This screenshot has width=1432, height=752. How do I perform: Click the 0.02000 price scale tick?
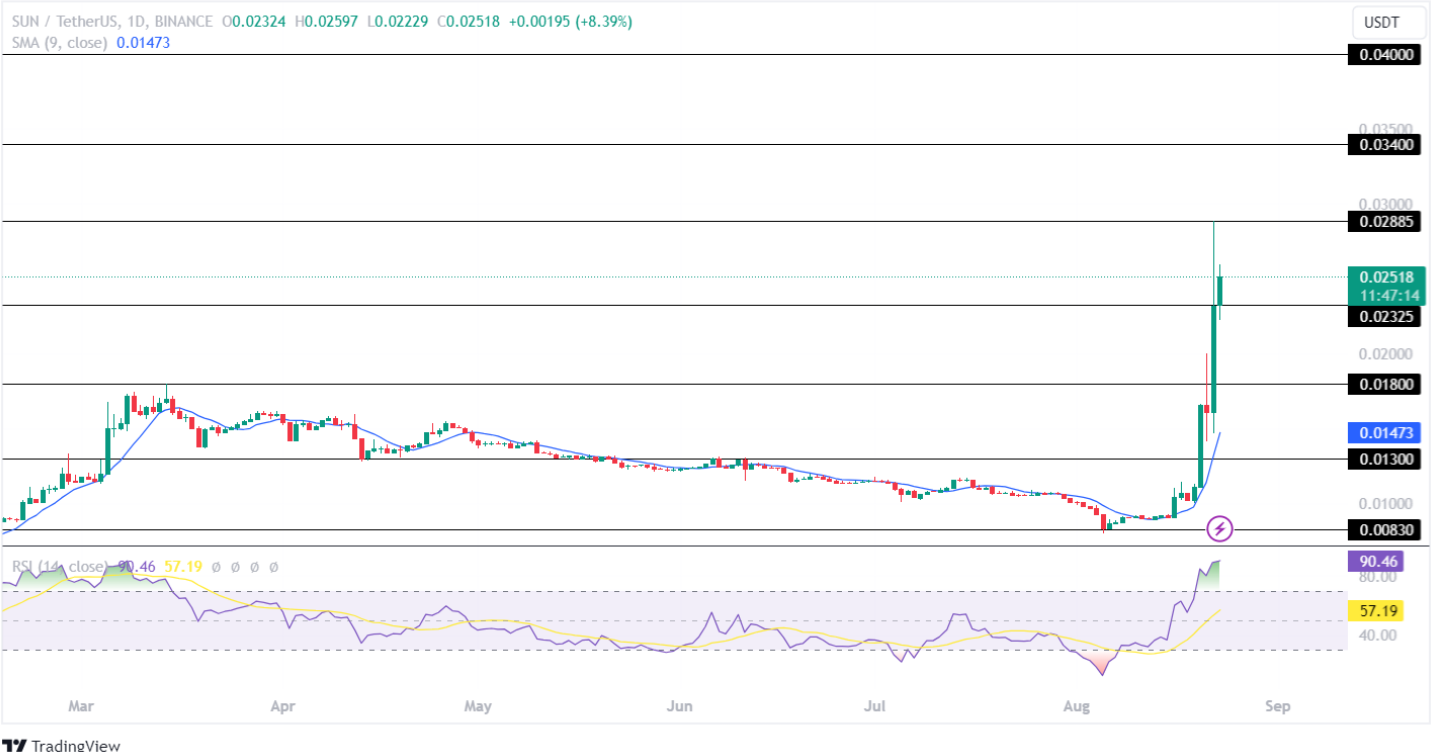pos(1385,354)
